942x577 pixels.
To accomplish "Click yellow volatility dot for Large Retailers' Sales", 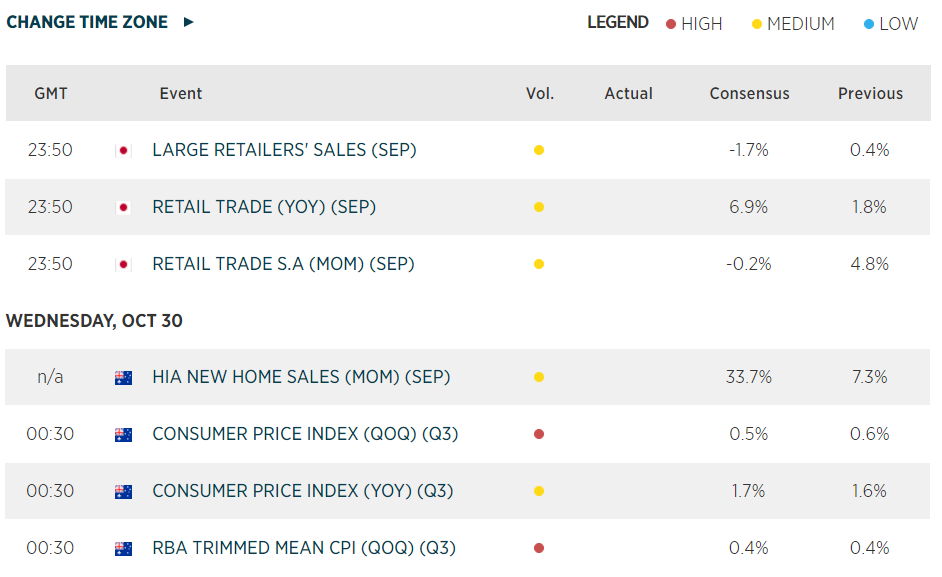I will click(539, 151).
